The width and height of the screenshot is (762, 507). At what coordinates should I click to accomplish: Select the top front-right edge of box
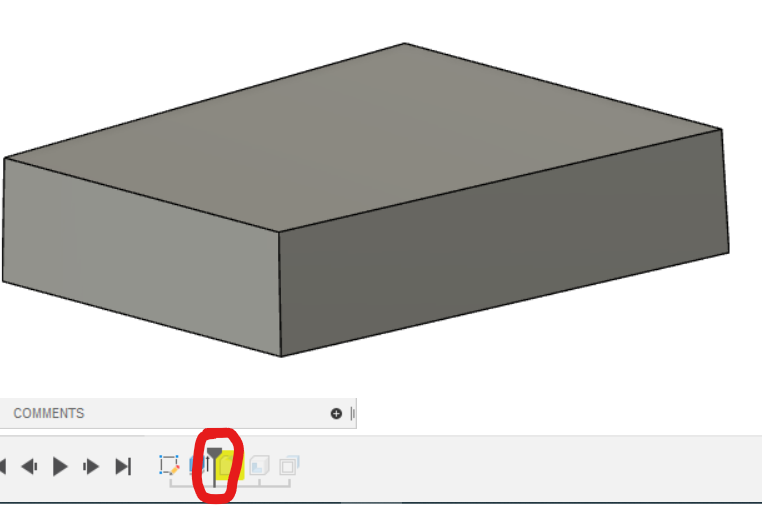[x=500, y=180]
